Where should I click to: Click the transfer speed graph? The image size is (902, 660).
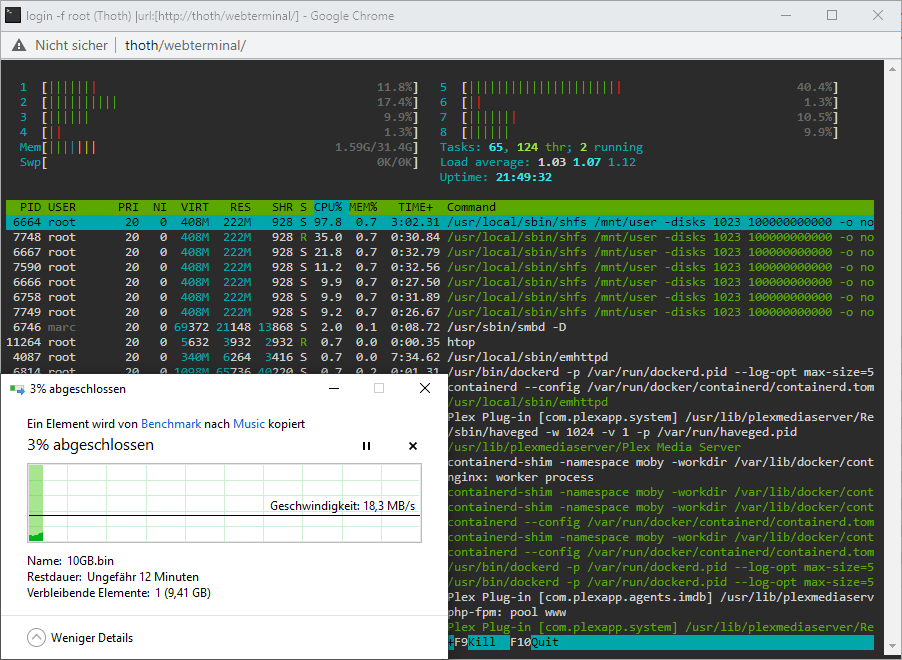pos(224,503)
